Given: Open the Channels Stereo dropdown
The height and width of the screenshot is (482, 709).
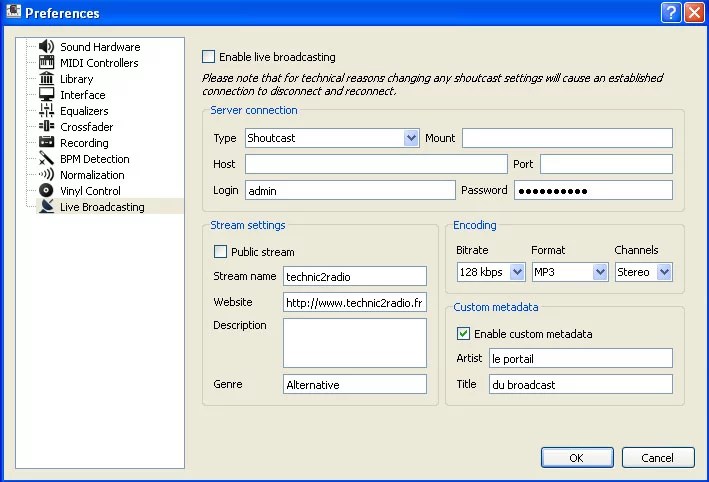Looking at the screenshot, I should [x=643, y=272].
